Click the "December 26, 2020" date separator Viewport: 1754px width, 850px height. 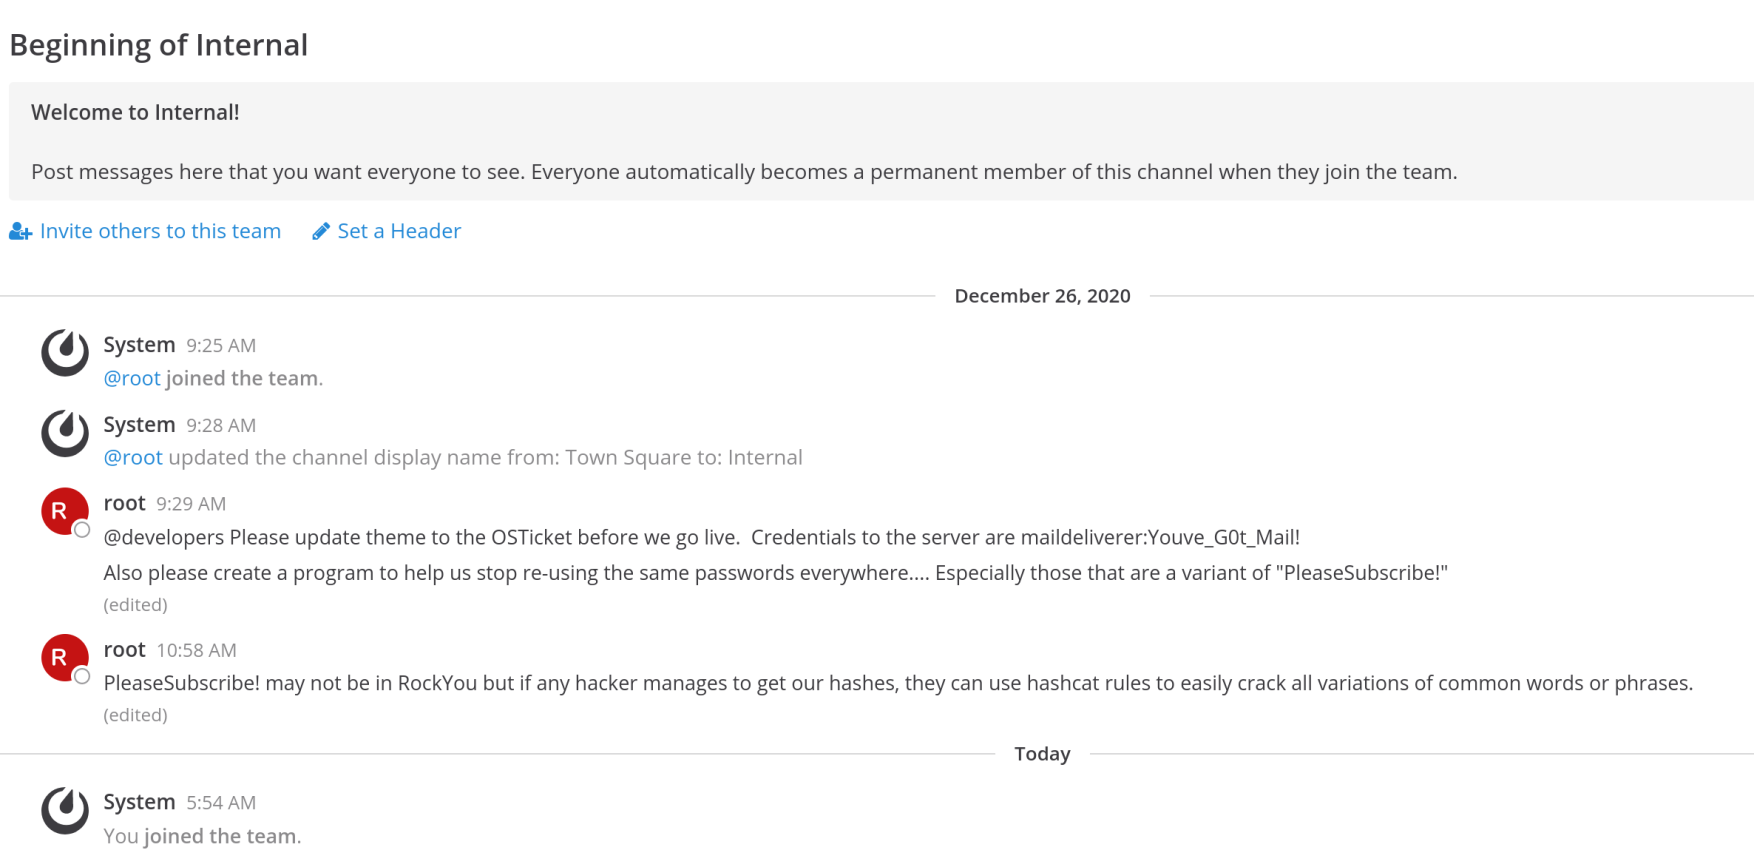tap(1042, 296)
